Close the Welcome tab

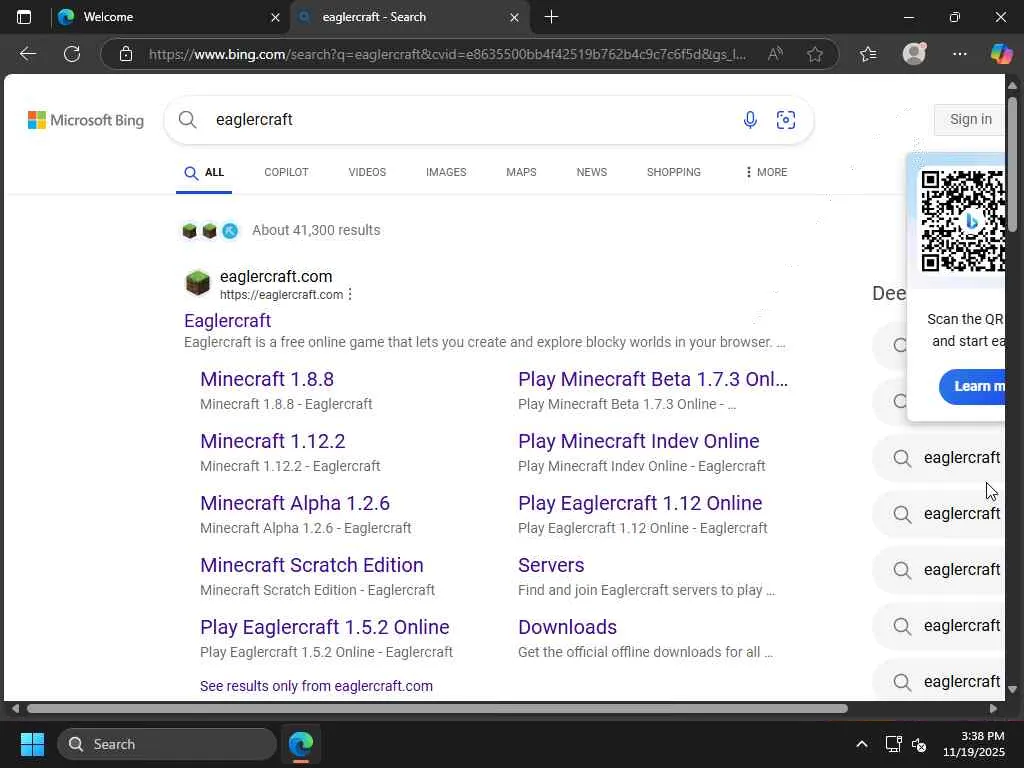point(275,18)
